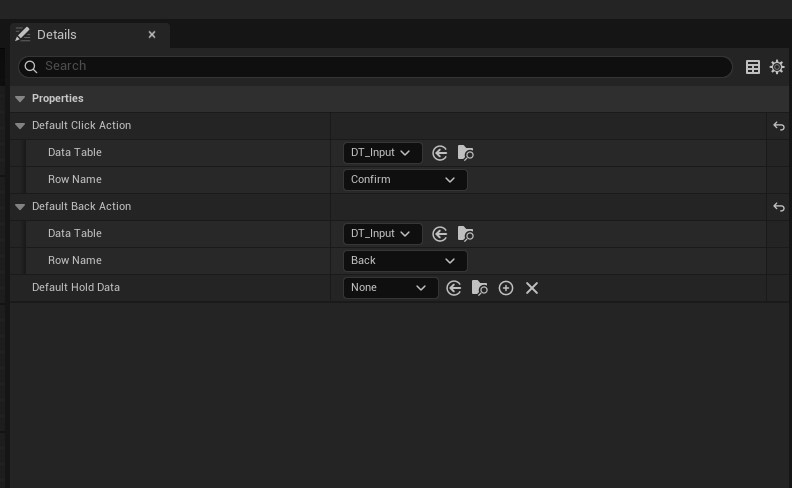The height and width of the screenshot is (488, 792).
Task: Clear the Default Hold Data value
Action: 532,288
